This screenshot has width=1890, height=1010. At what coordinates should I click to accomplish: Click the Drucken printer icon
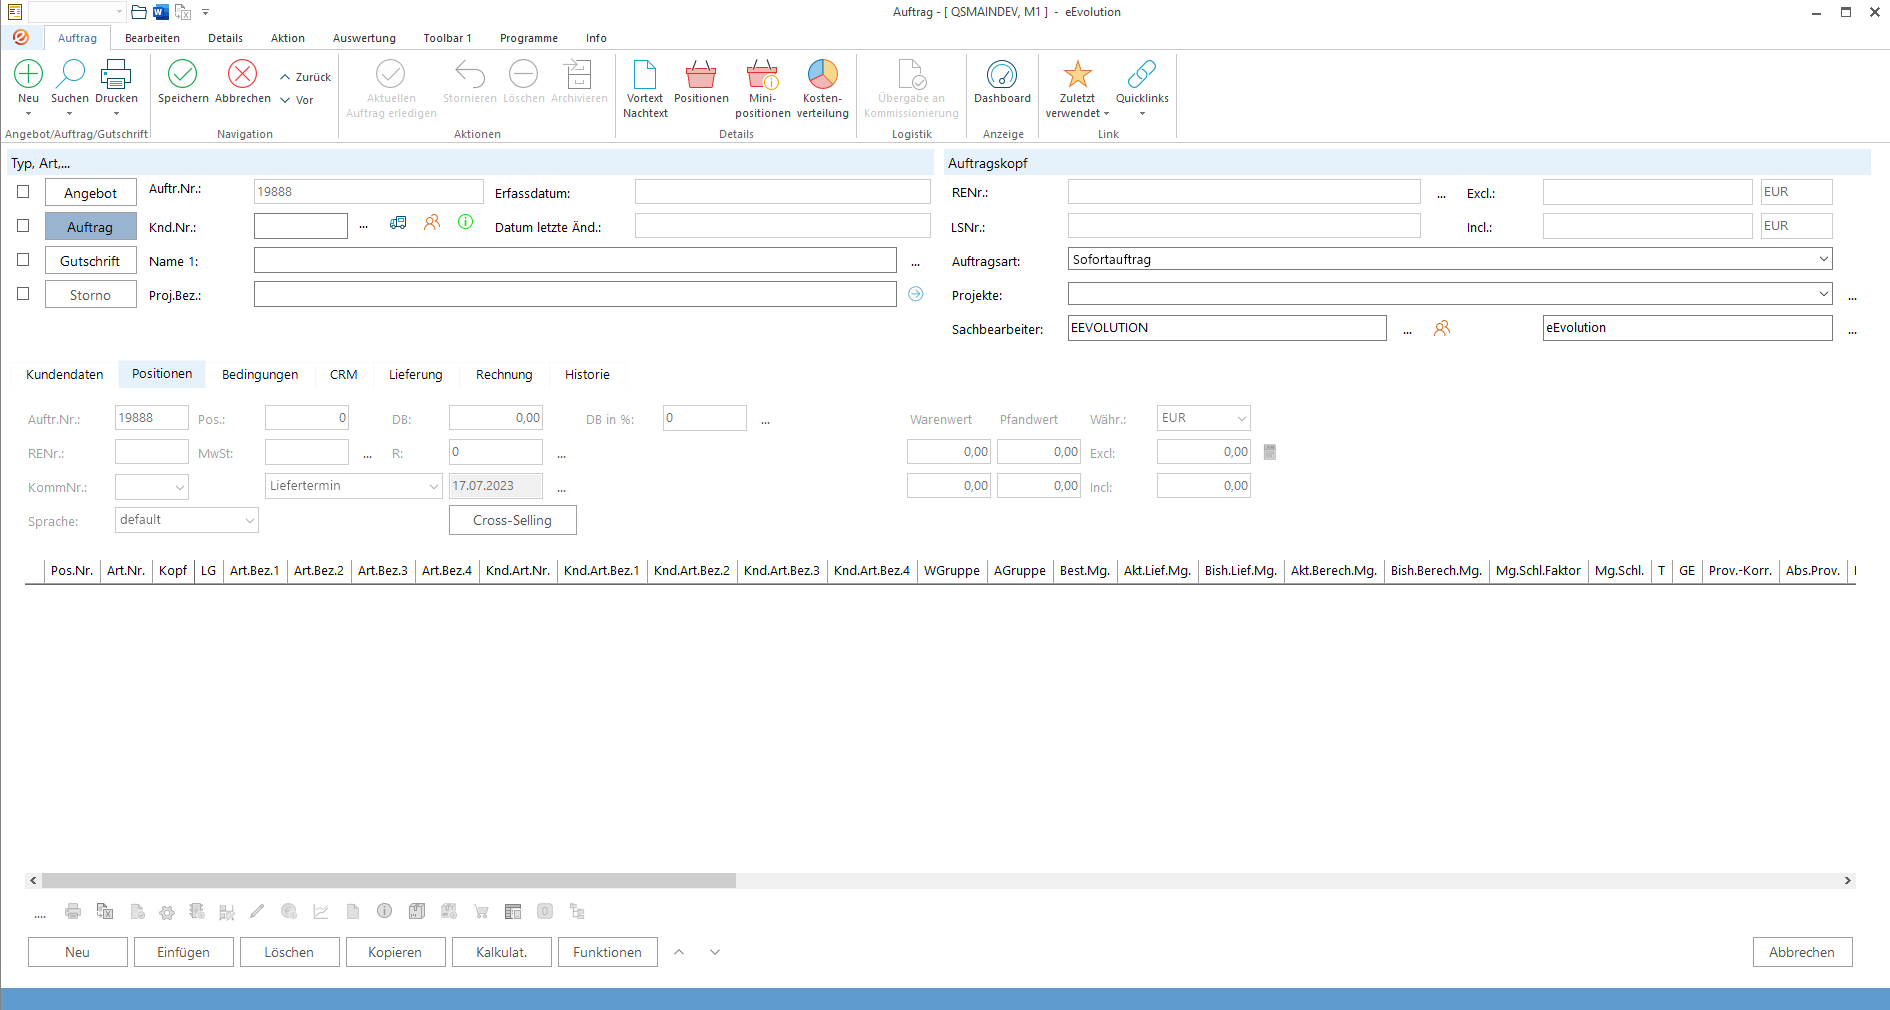point(116,74)
